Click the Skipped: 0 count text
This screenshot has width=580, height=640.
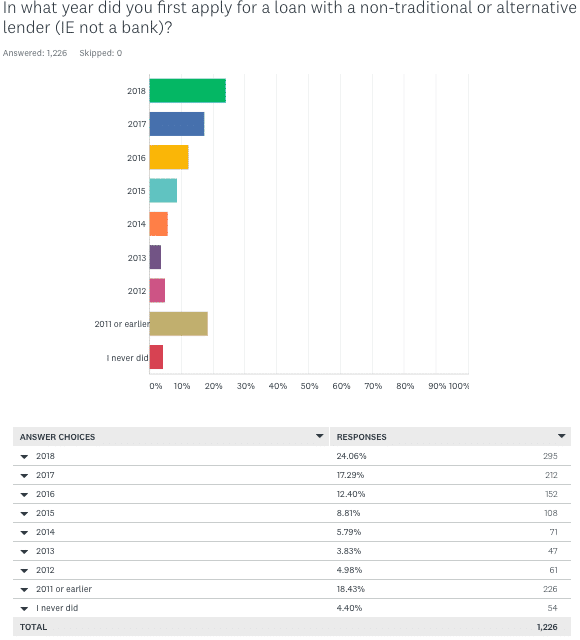pos(100,53)
